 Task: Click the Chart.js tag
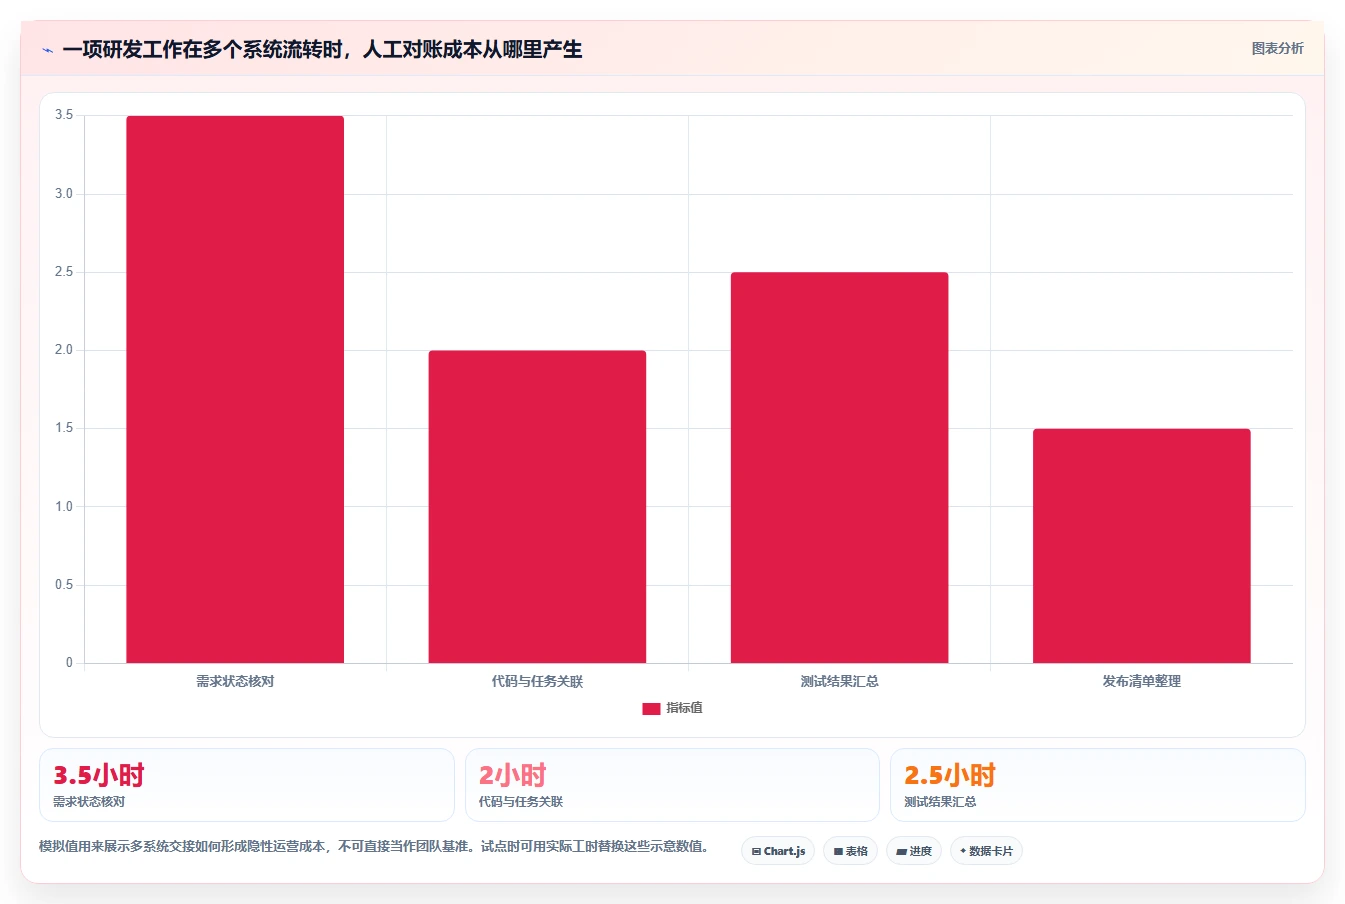(x=778, y=851)
